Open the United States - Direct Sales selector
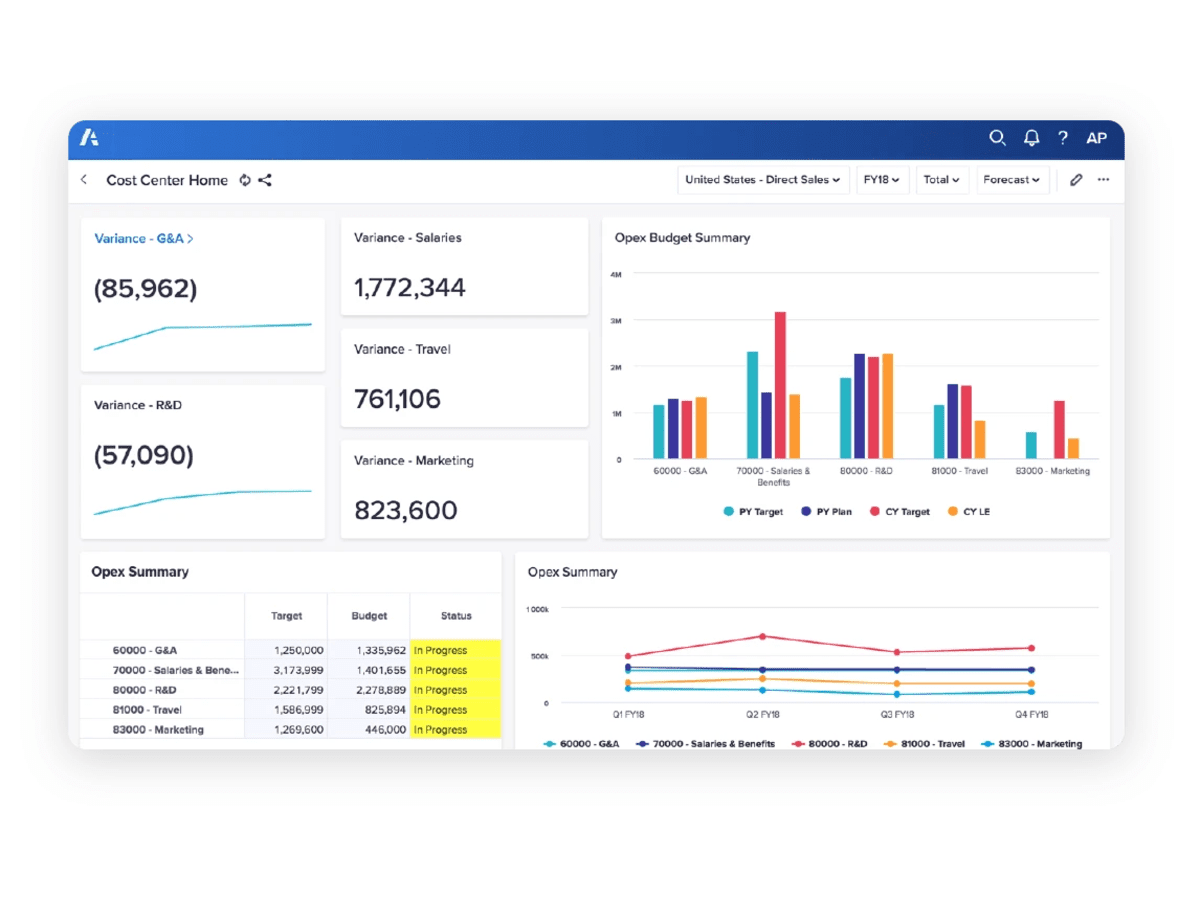This screenshot has height=900, width=1200. 763,180
